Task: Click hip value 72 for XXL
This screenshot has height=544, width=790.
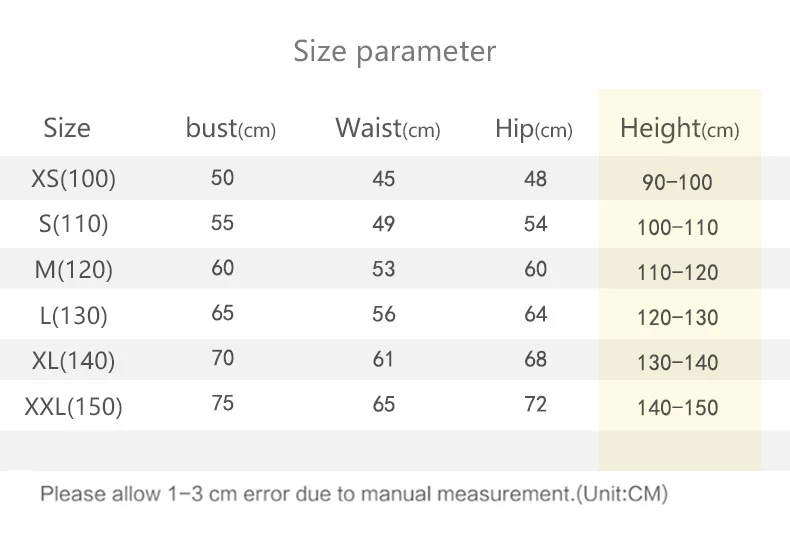Action: [x=535, y=404]
